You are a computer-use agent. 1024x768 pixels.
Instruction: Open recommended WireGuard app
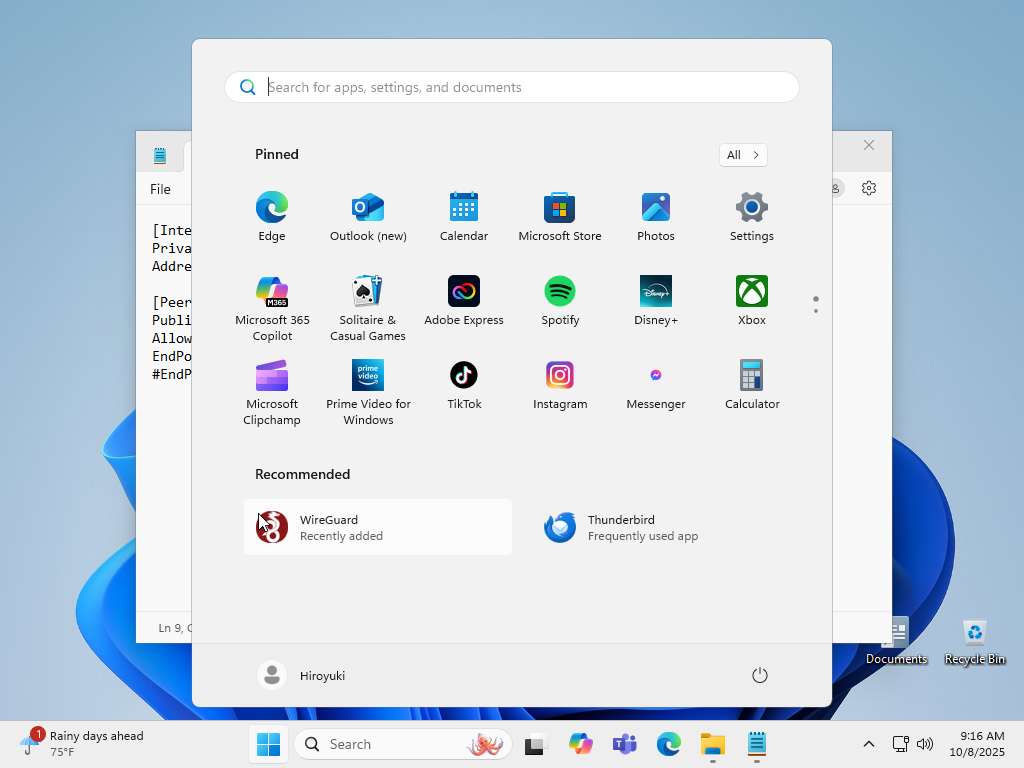click(378, 527)
